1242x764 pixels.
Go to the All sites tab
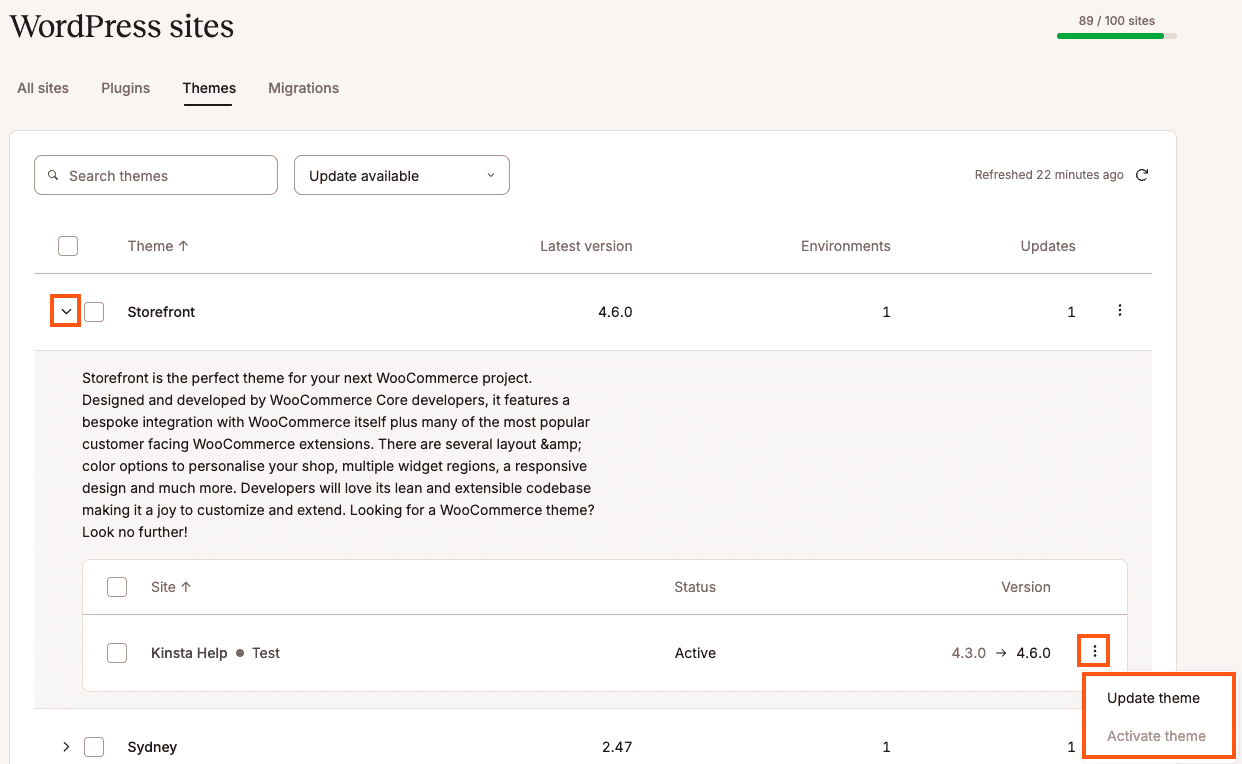(43, 88)
